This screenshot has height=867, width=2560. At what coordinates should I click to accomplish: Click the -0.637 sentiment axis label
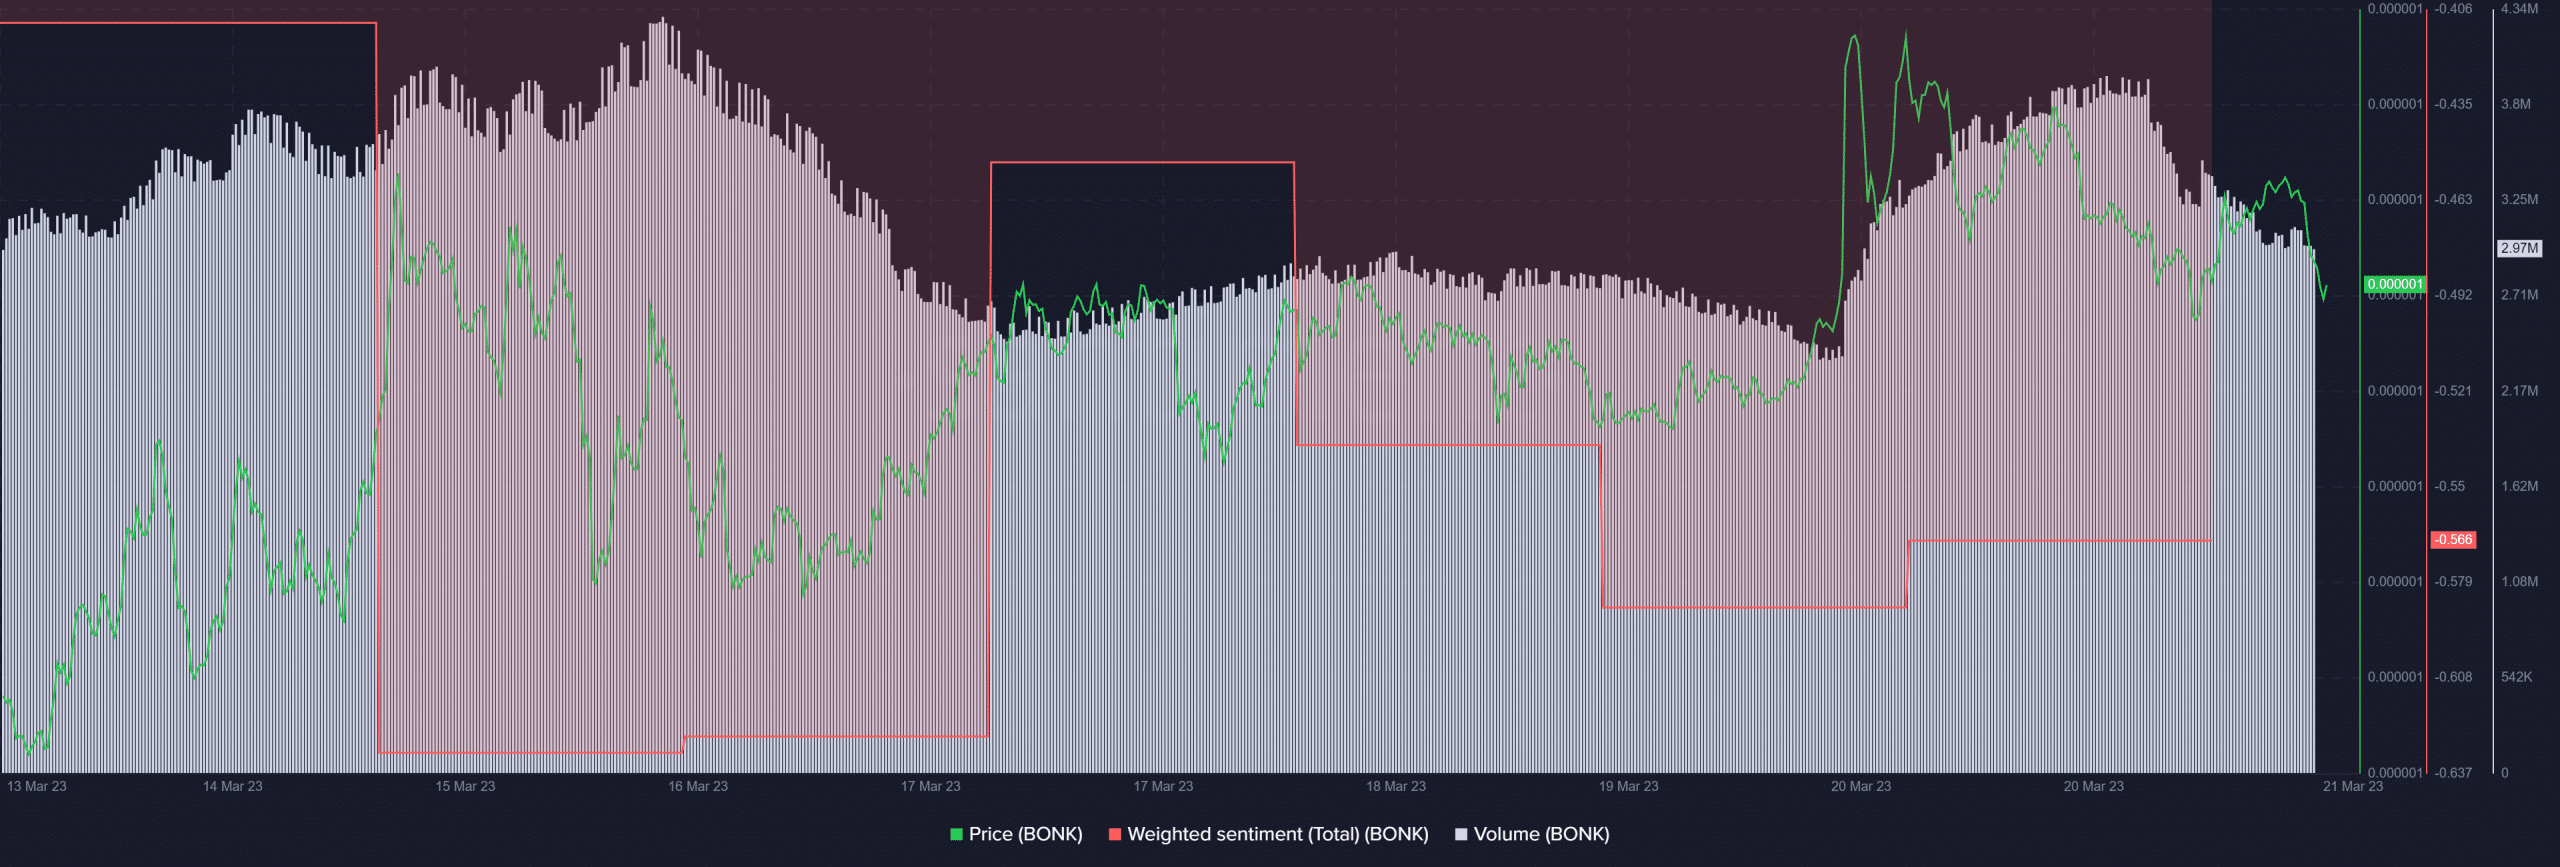pyautogui.click(x=2453, y=772)
